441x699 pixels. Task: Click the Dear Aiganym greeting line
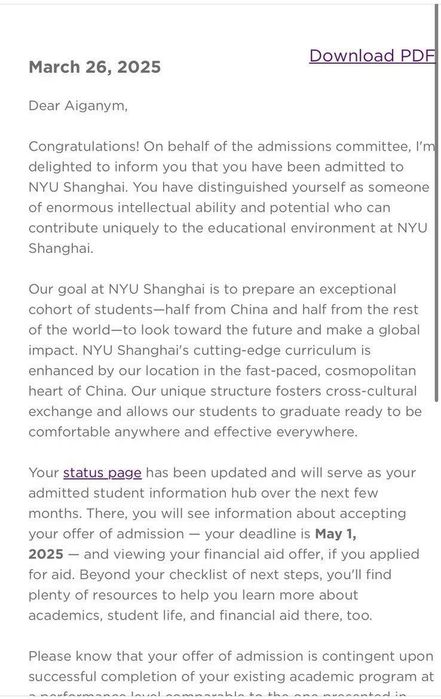click(78, 106)
